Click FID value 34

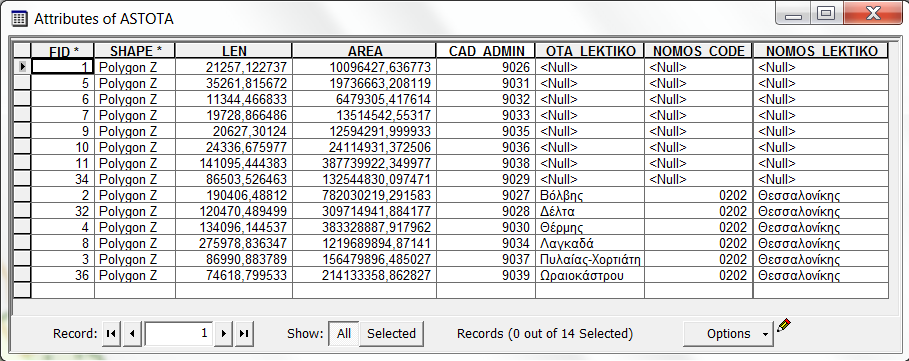(x=63, y=179)
